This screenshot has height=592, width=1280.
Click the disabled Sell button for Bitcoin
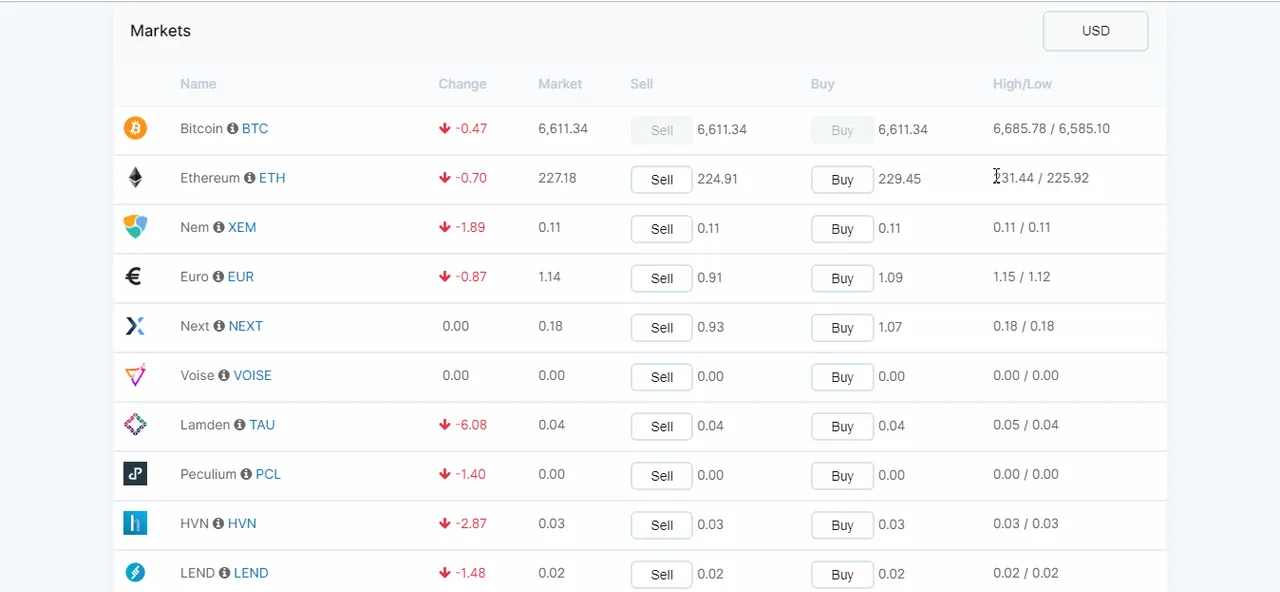(x=661, y=130)
